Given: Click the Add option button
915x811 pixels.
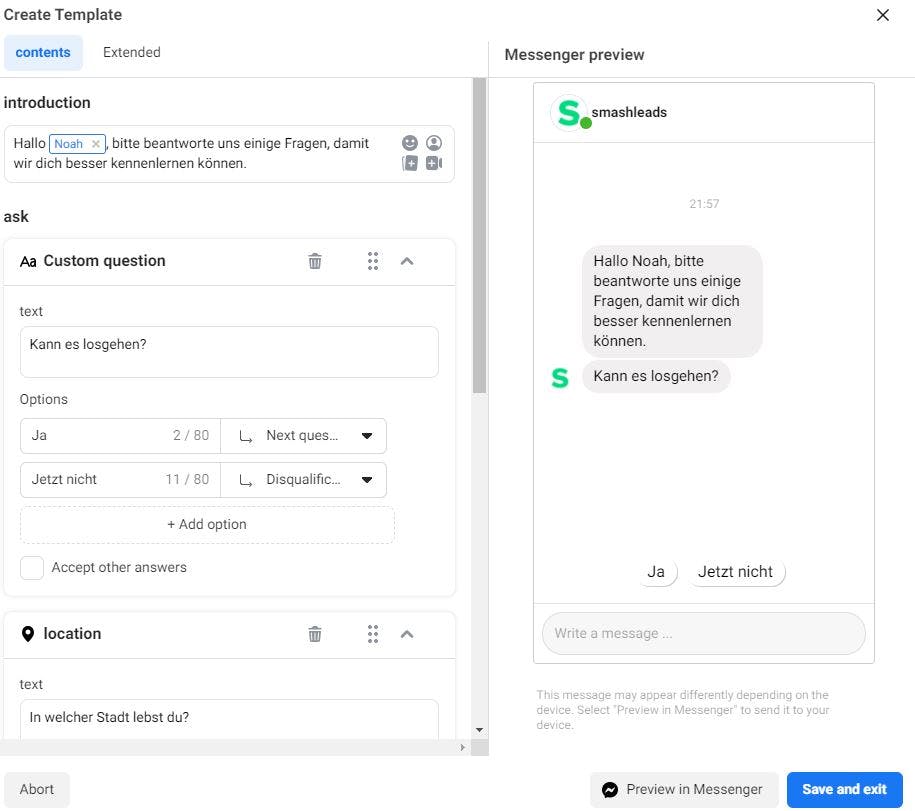Looking at the screenshot, I should [x=207, y=524].
